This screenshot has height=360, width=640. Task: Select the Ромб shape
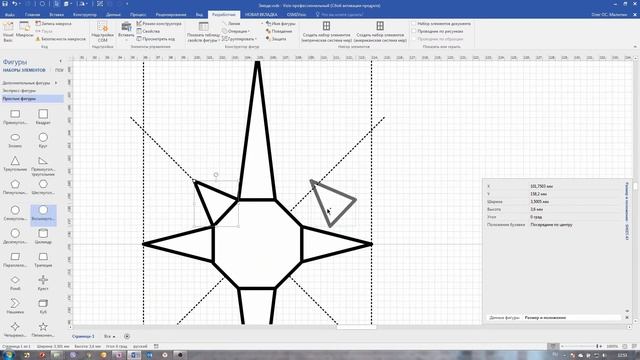(15, 283)
